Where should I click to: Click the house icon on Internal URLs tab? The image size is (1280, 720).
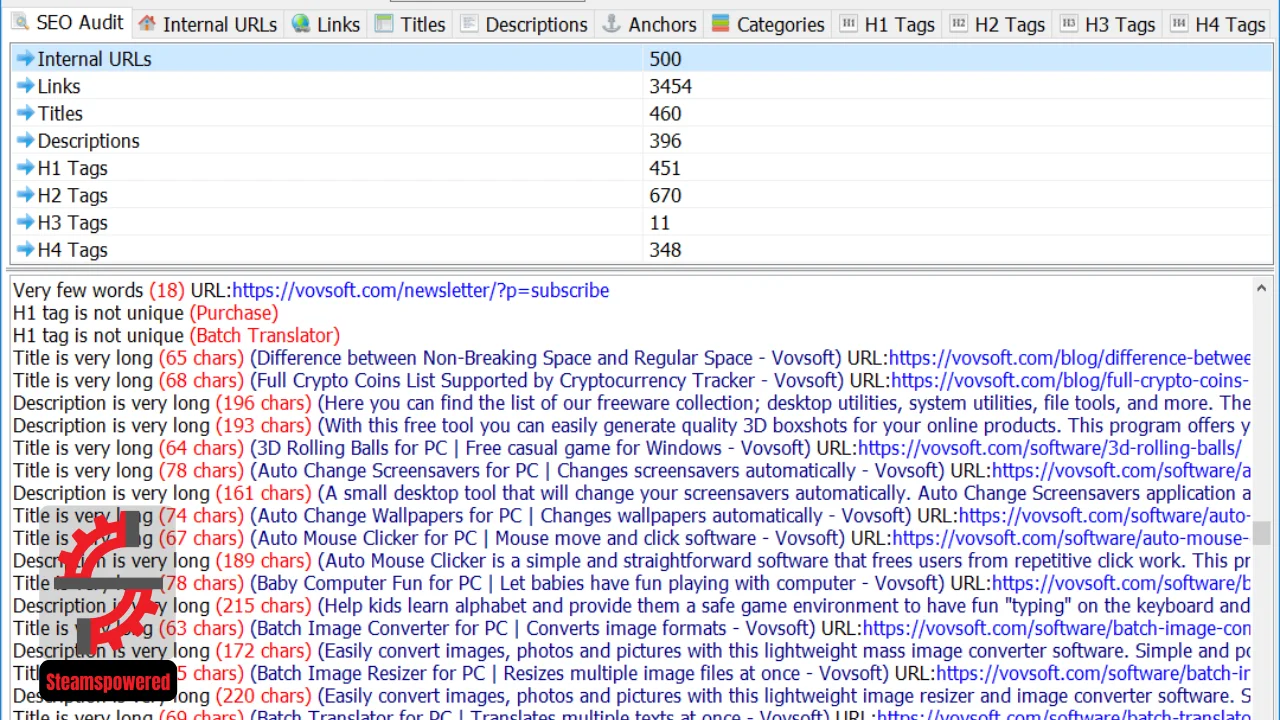[x=147, y=23]
